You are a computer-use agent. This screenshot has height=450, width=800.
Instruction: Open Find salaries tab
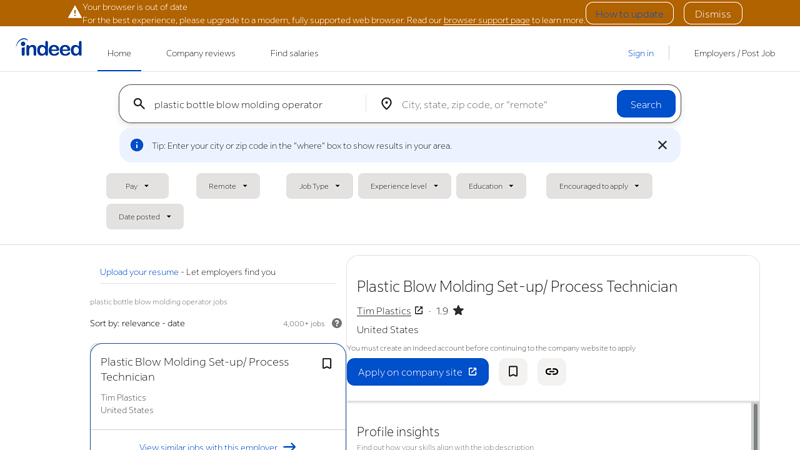[x=294, y=53]
